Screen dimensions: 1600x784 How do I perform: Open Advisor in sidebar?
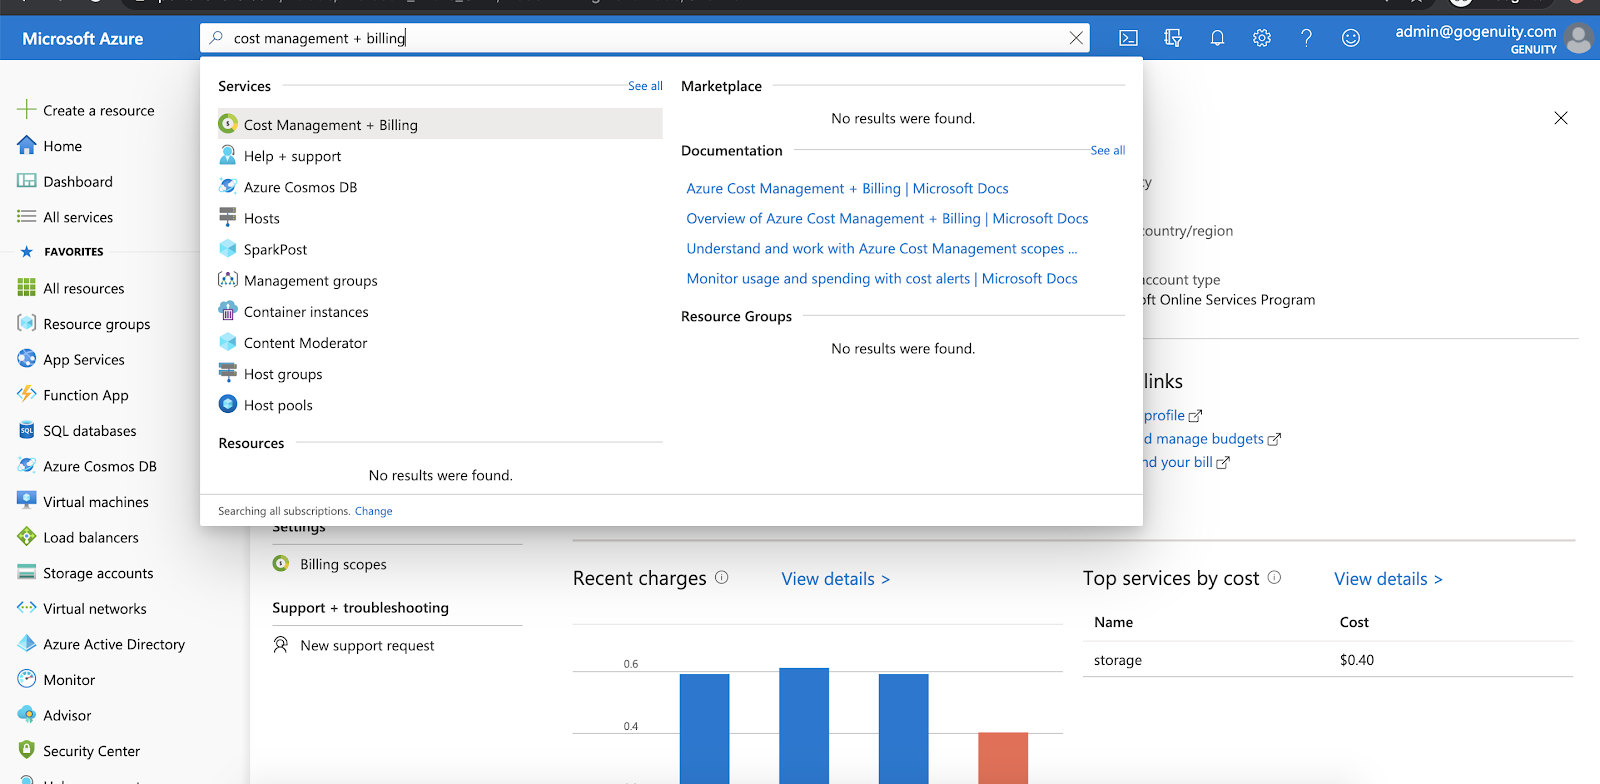coord(67,715)
